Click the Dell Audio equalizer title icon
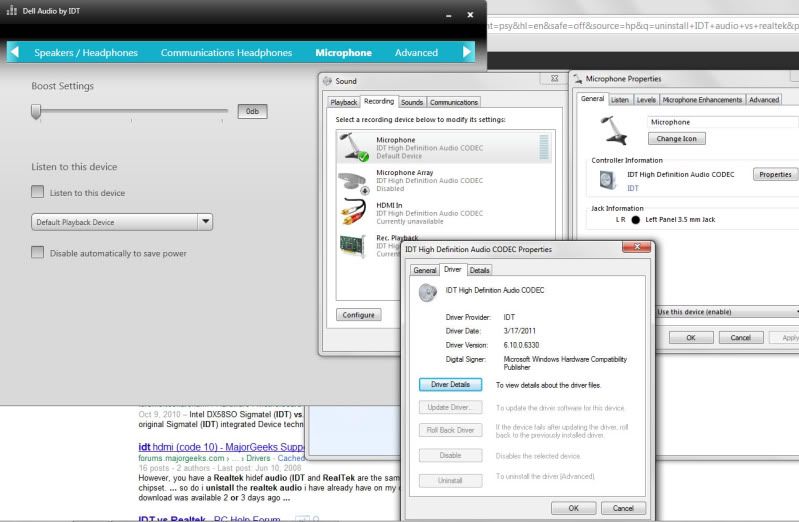Viewport: 799px width, 522px height. [12, 10]
